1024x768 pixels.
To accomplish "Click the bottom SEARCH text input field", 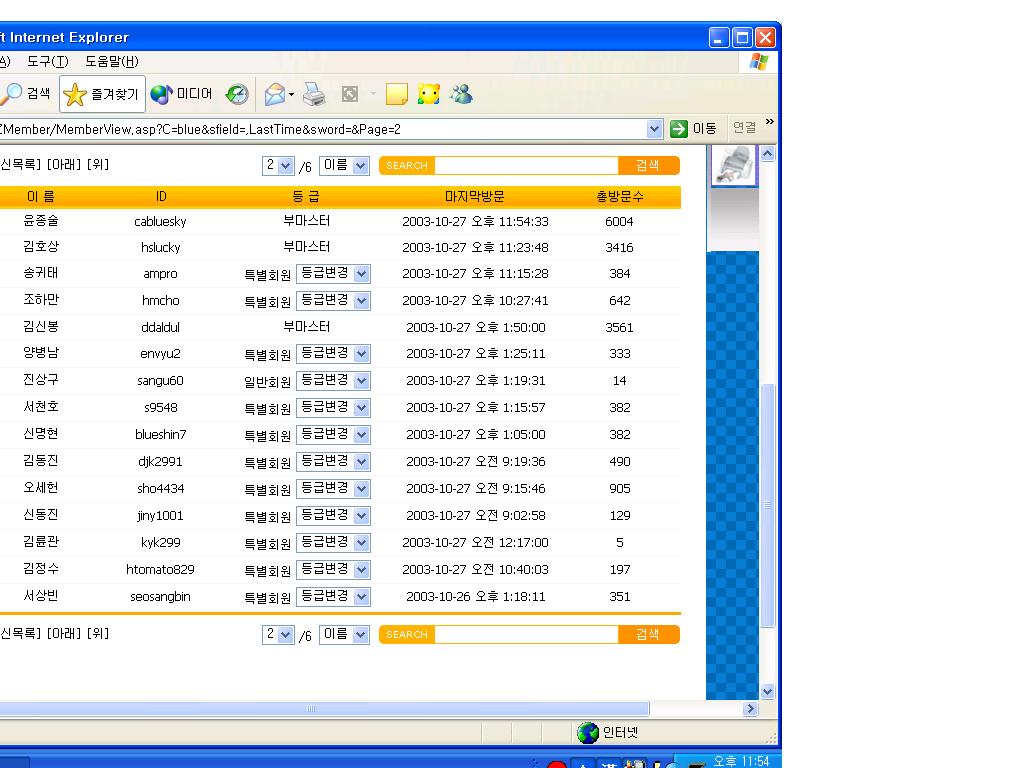I will [x=526, y=634].
